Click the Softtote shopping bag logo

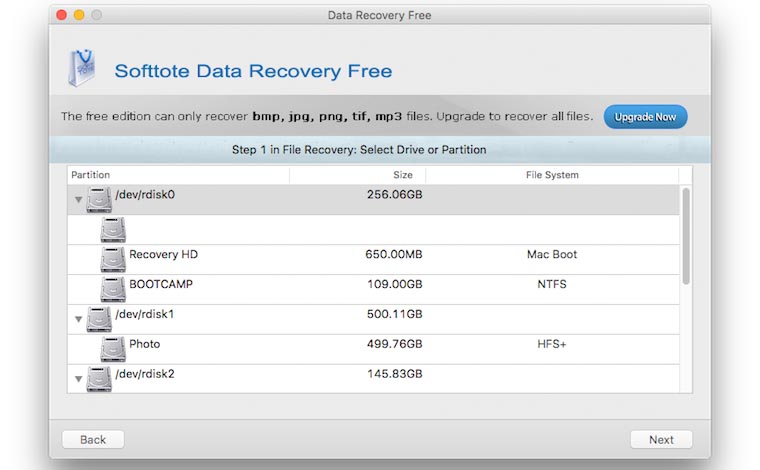click(81, 68)
